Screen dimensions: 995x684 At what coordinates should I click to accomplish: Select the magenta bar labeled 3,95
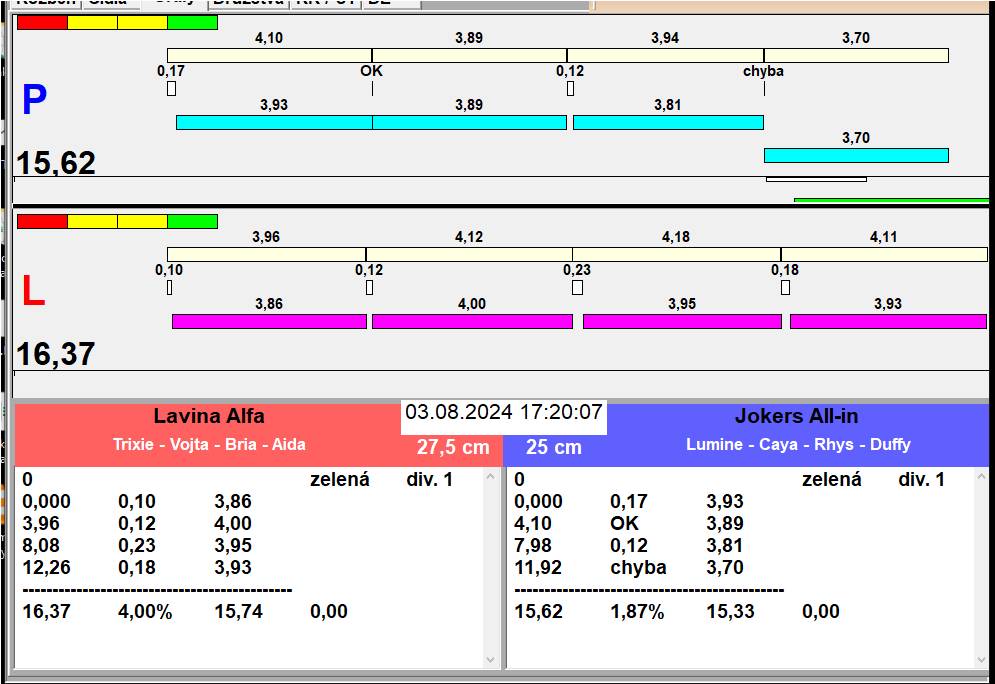coord(682,321)
